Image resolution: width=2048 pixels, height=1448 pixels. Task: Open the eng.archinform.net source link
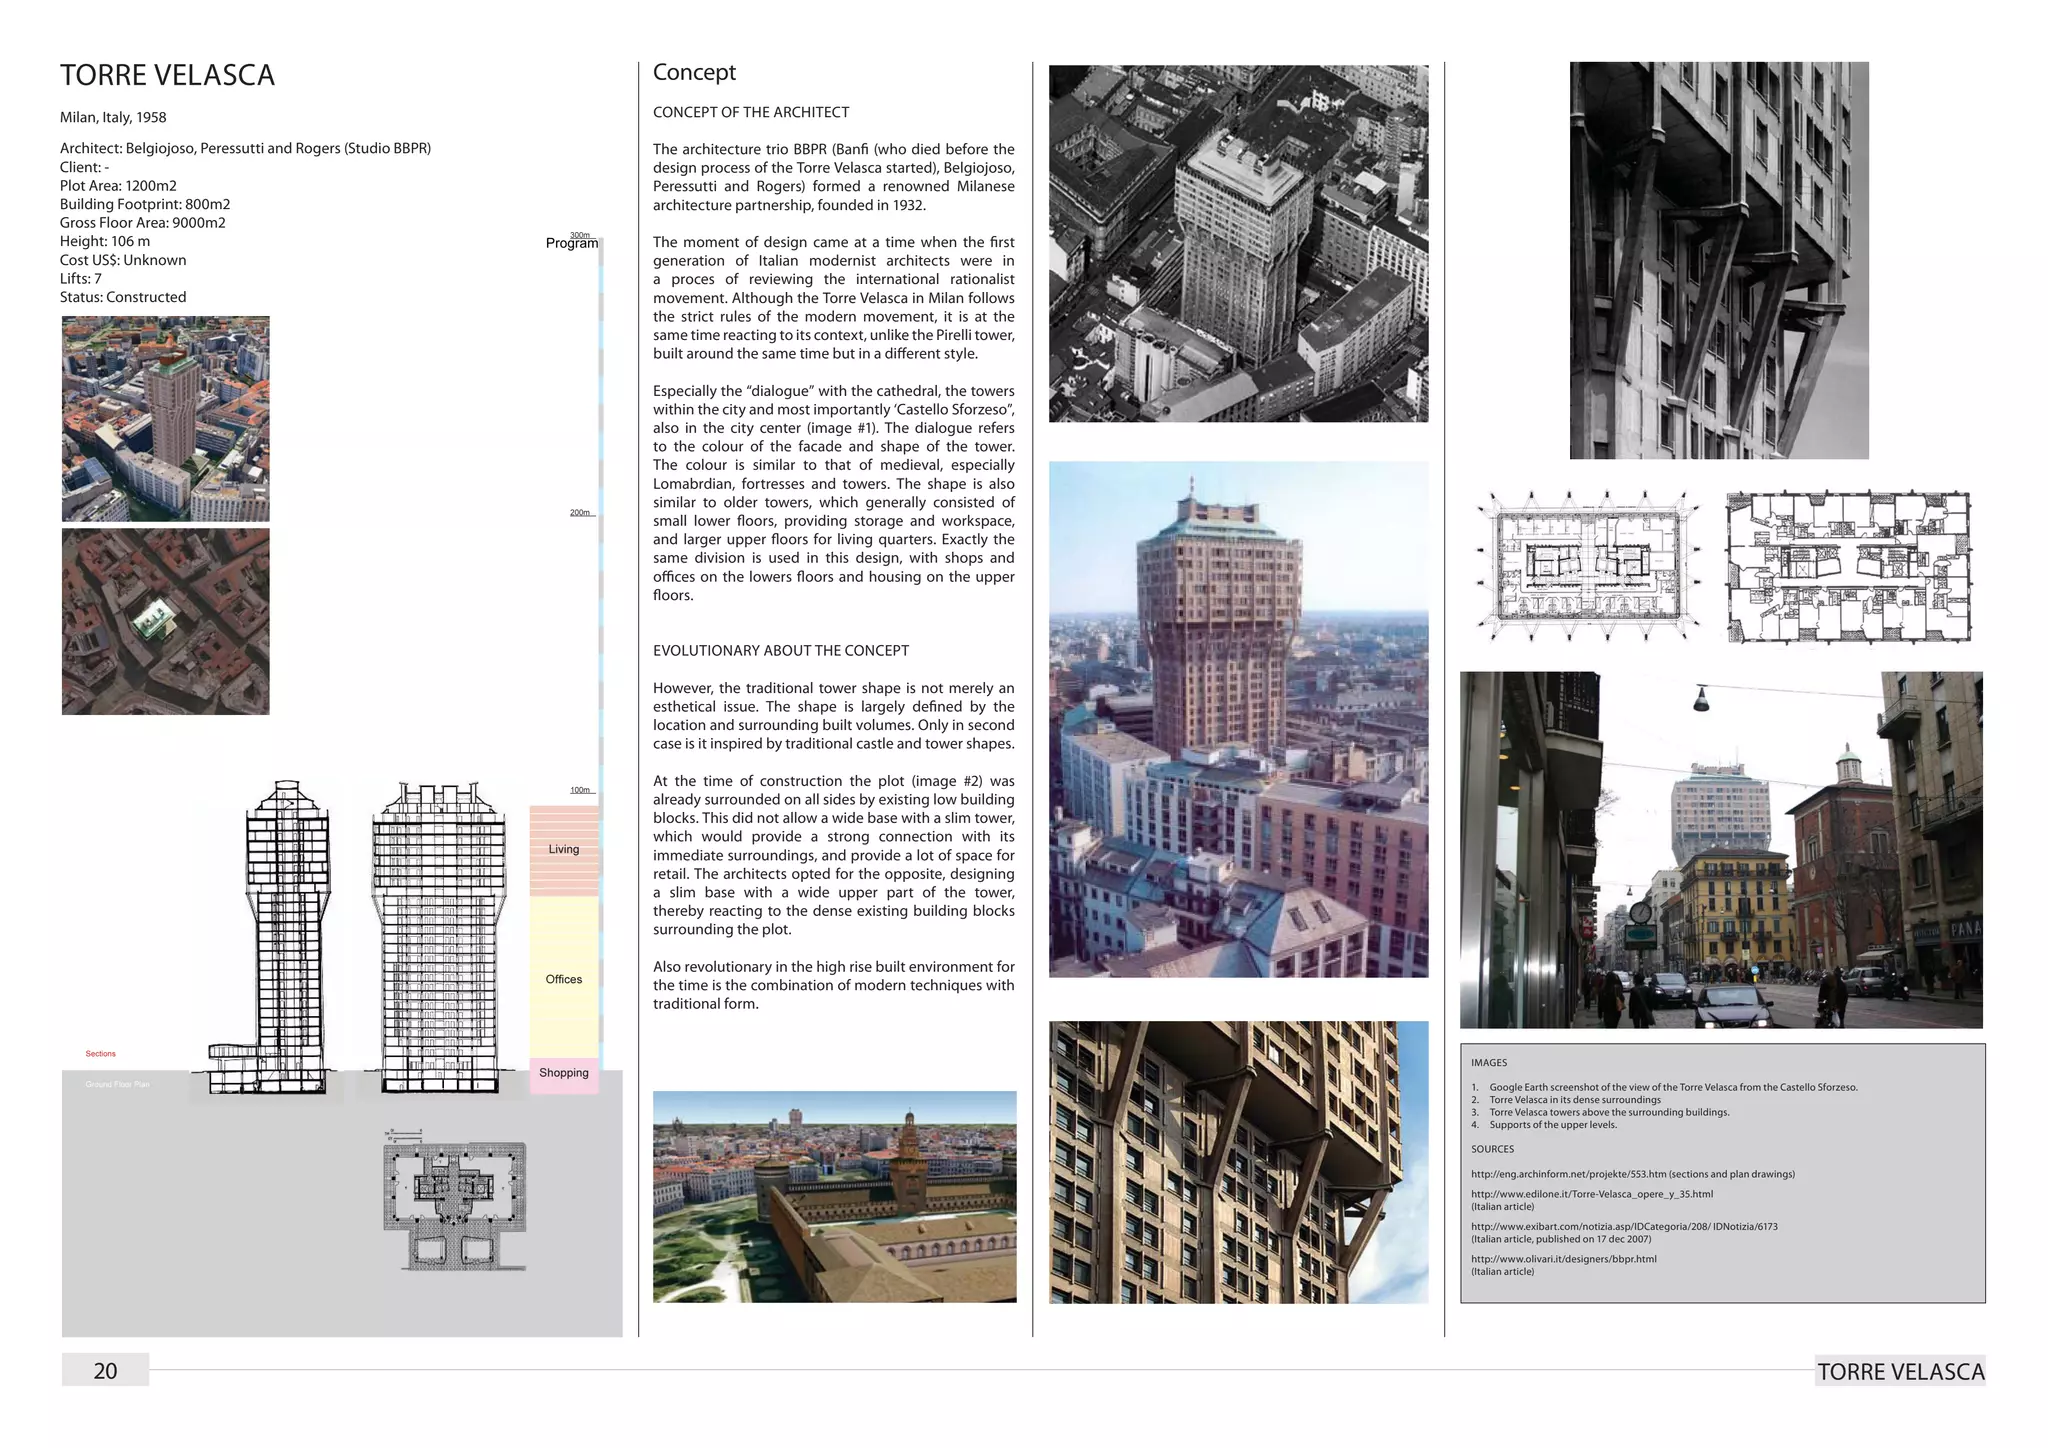[x=1633, y=1175]
